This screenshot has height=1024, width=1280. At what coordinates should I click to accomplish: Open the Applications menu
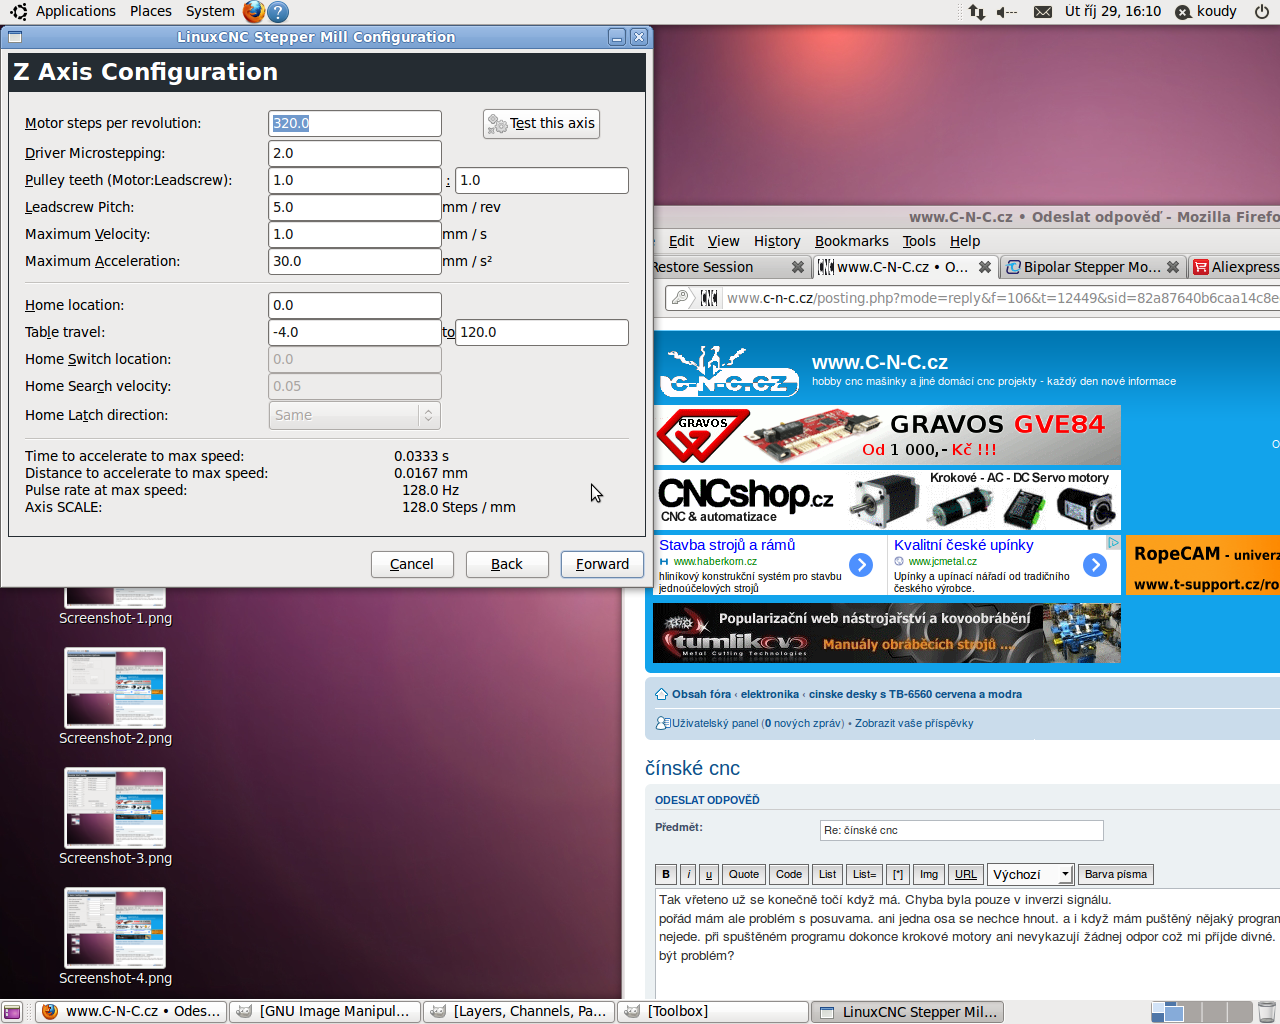[75, 11]
